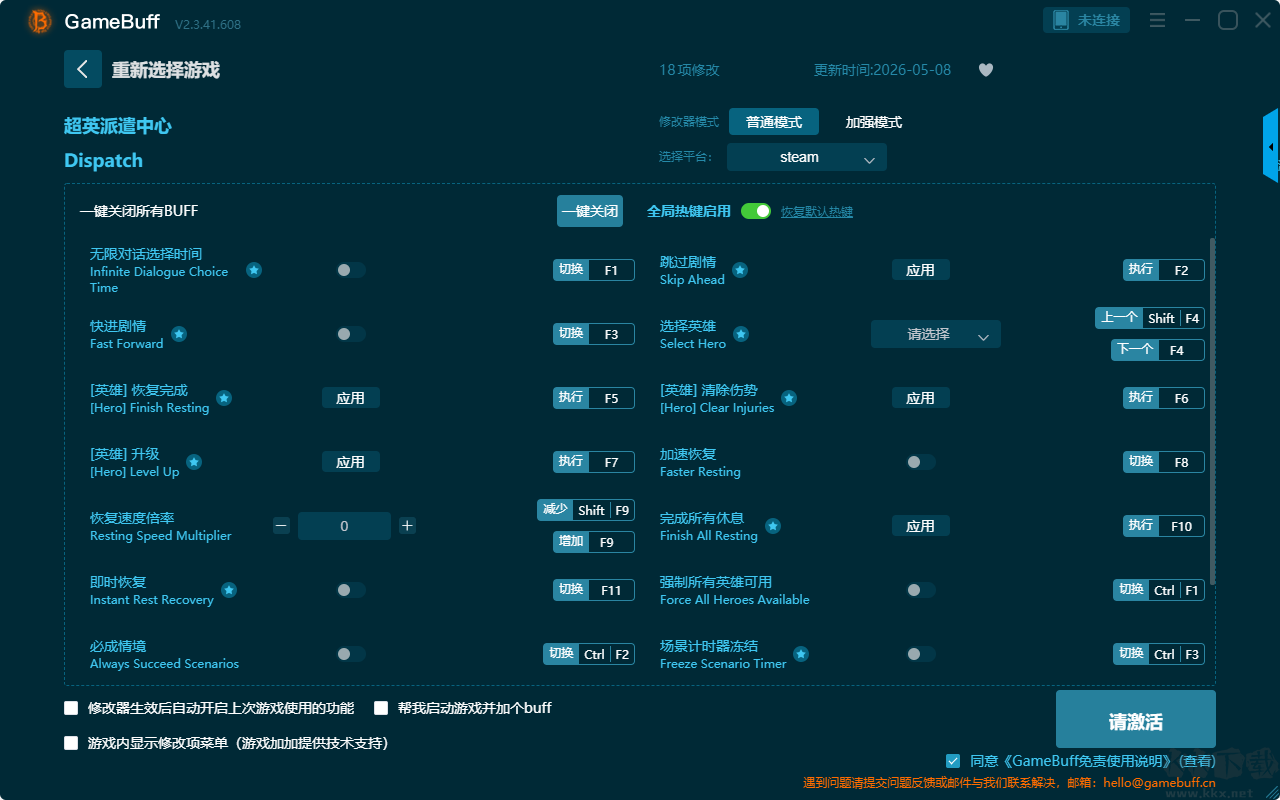Click star icon beside Instant Rest Recovery
This screenshot has height=800, width=1280.
pyautogui.click(x=229, y=590)
